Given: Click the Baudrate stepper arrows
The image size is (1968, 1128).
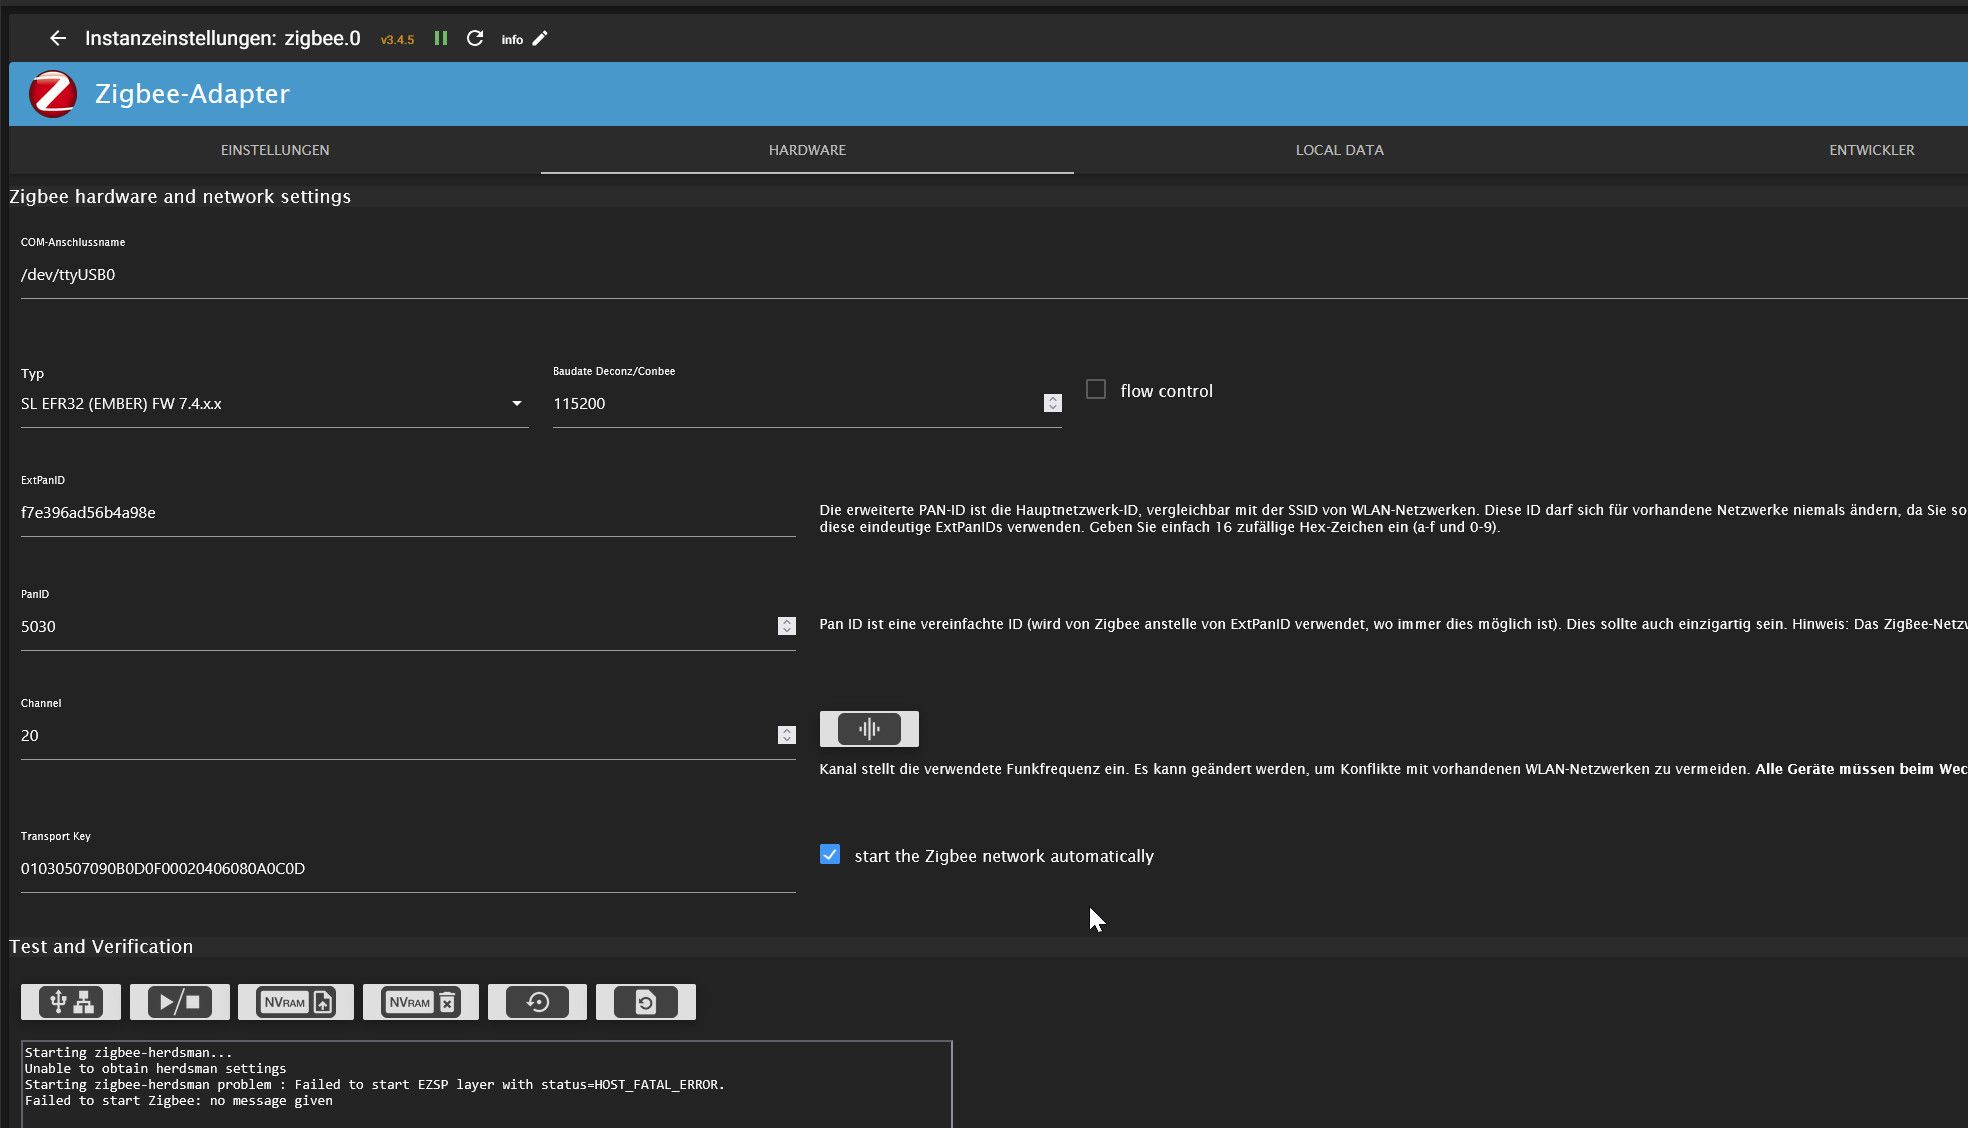Looking at the screenshot, I should coord(1053,403).
